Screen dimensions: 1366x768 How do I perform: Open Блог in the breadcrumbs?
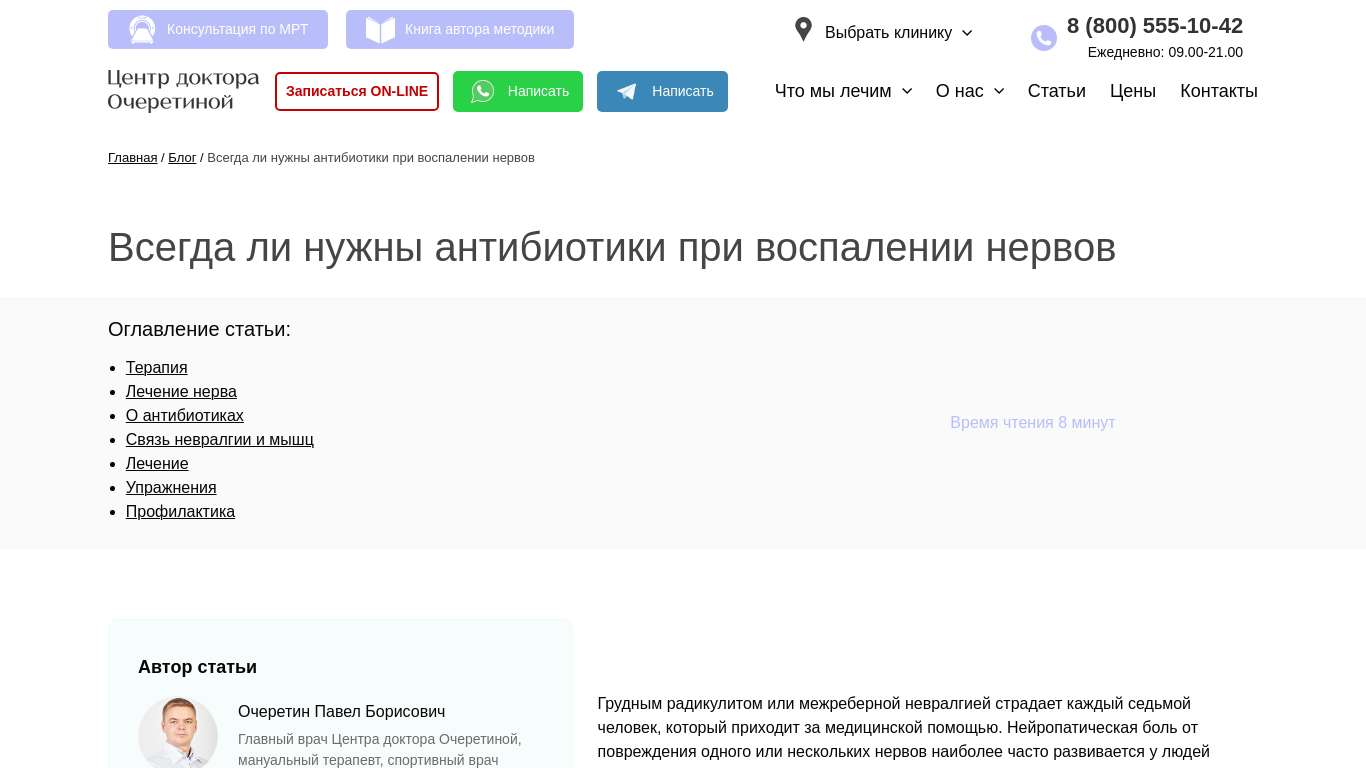coord(182,158)
